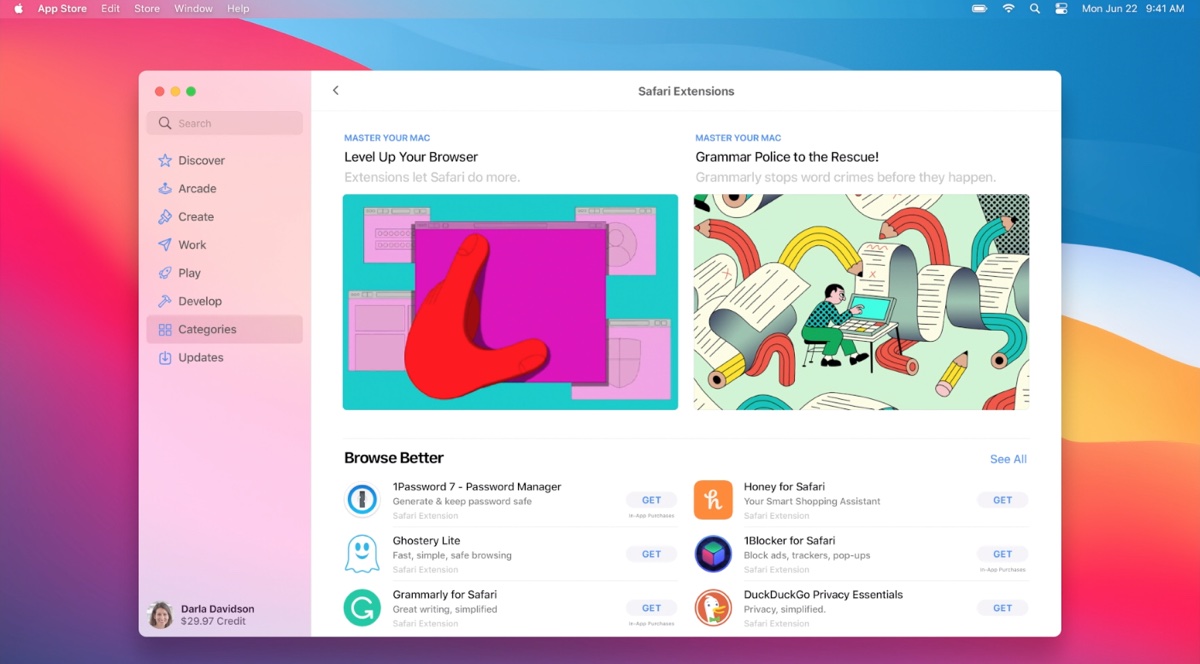This screenshot has height=664, width=1200.
Task: Get DuckDuckGo Privacy Essentials
Action: tap(1002, 608)
